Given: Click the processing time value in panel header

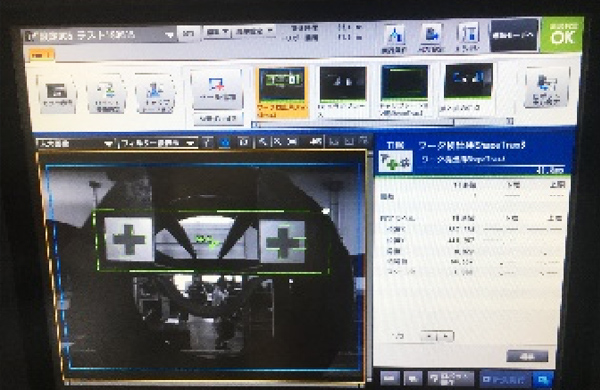Looking at the screenshot, I should (550, 170).
